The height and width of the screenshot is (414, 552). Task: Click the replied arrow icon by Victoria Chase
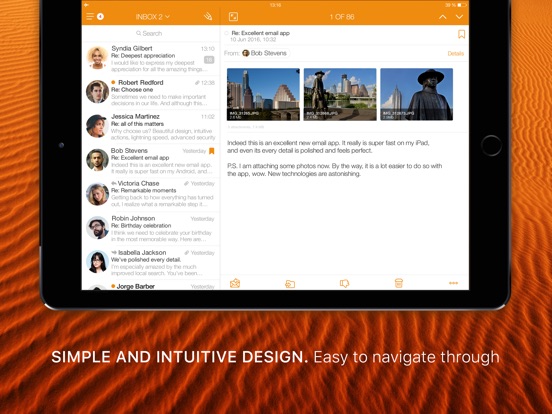point(114,183)
